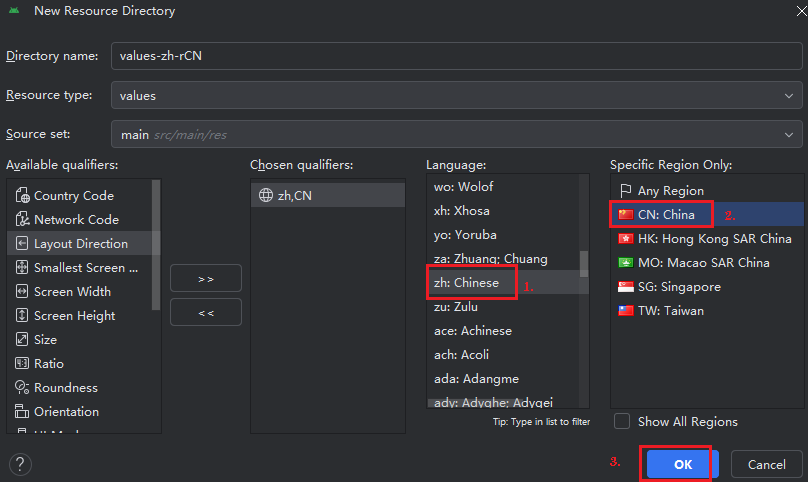Select 'Roundness' qualifier label
This screenshot has width=808, height=483.
click(66, 388)
